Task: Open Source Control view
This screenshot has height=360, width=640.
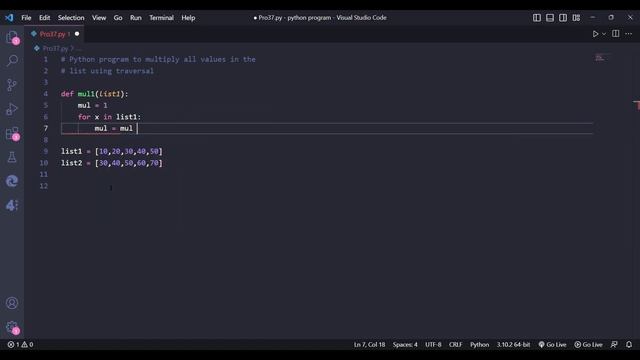Action: pyautogui.click(x=12, y=85)
